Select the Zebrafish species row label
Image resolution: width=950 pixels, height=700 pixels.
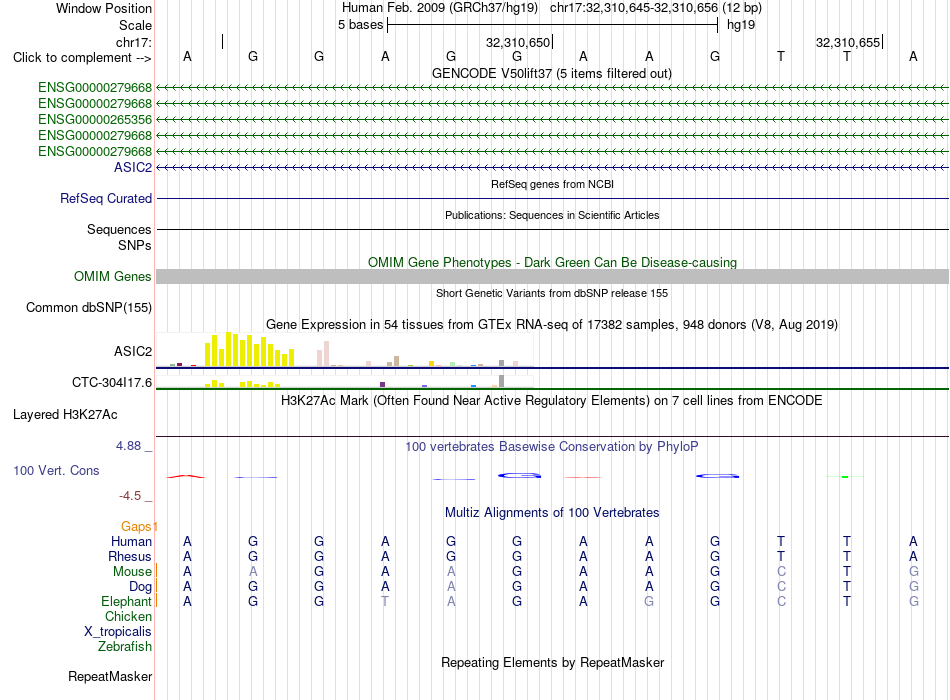125,647
